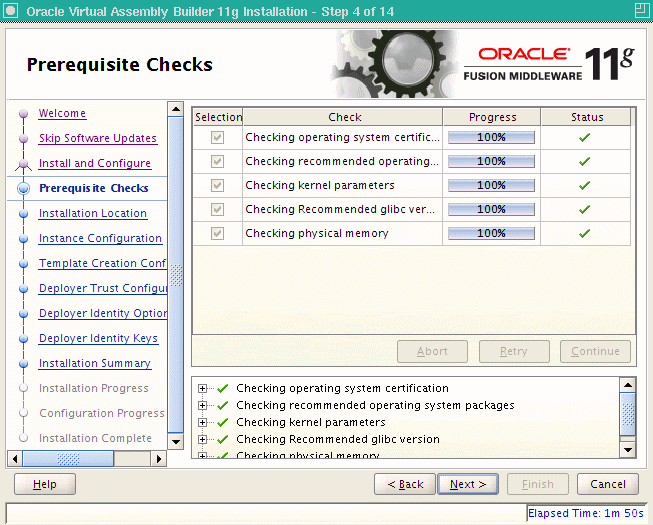Click the Status column header
The width and height of the screenshot is (653, 525).
coord(586,117)
